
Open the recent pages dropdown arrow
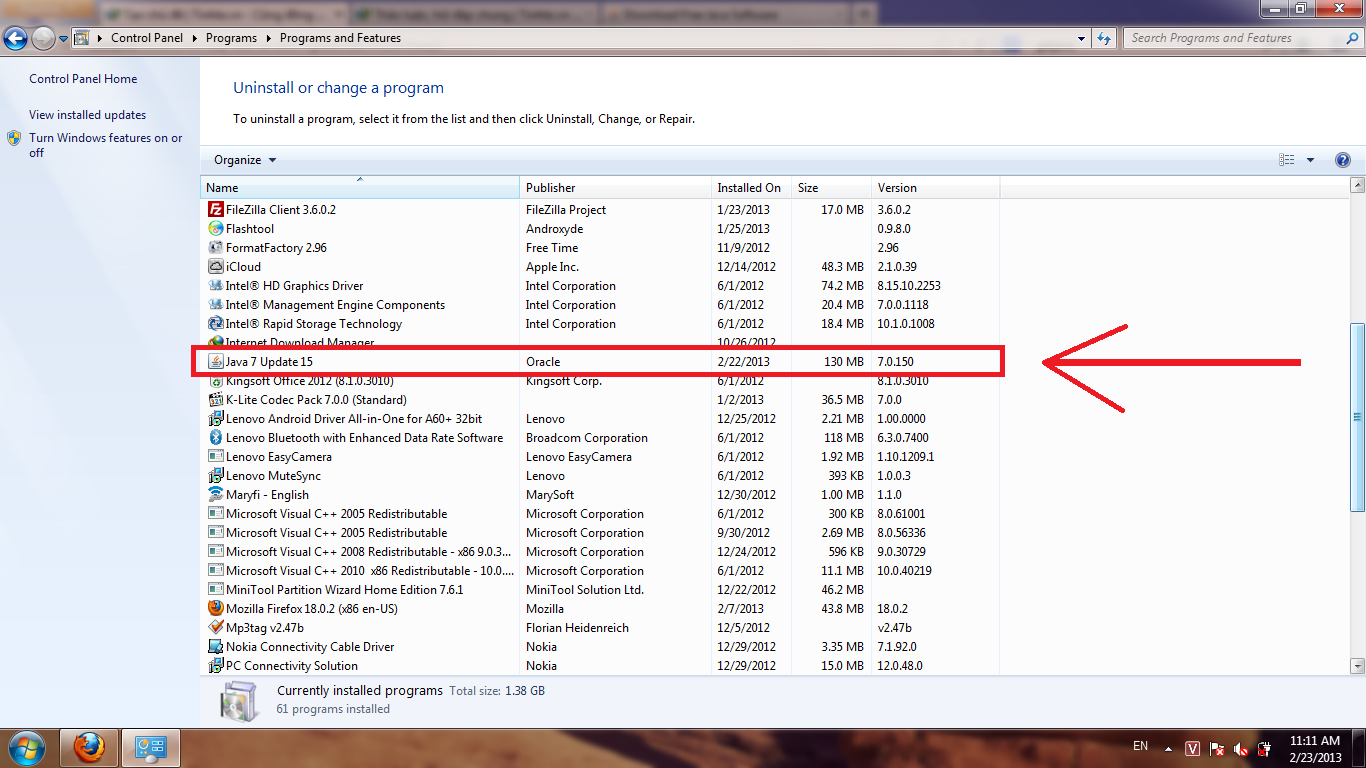coord(64,39)
